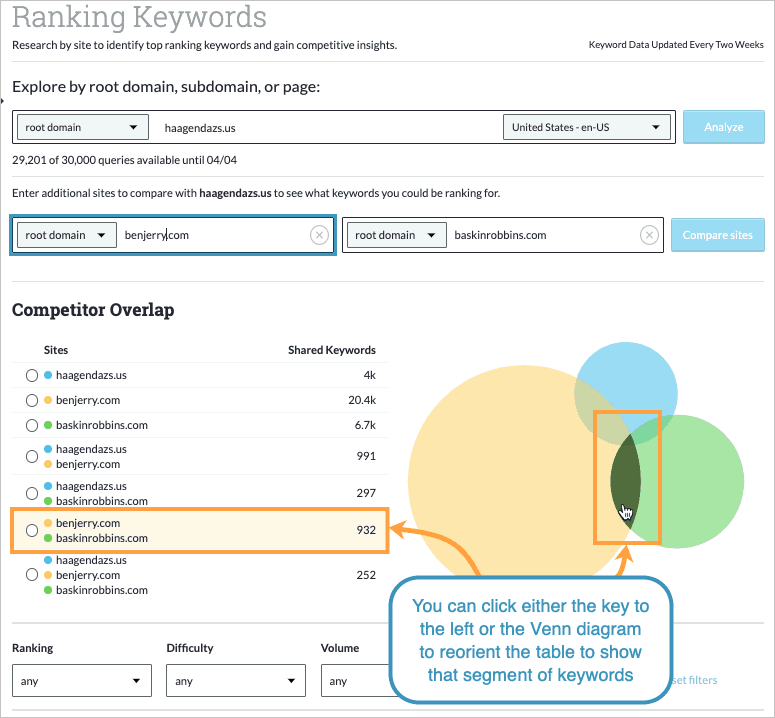Select the haagendazs.us radio button
The width and height of the screenshot is (775, 718).
click(32, 375)
